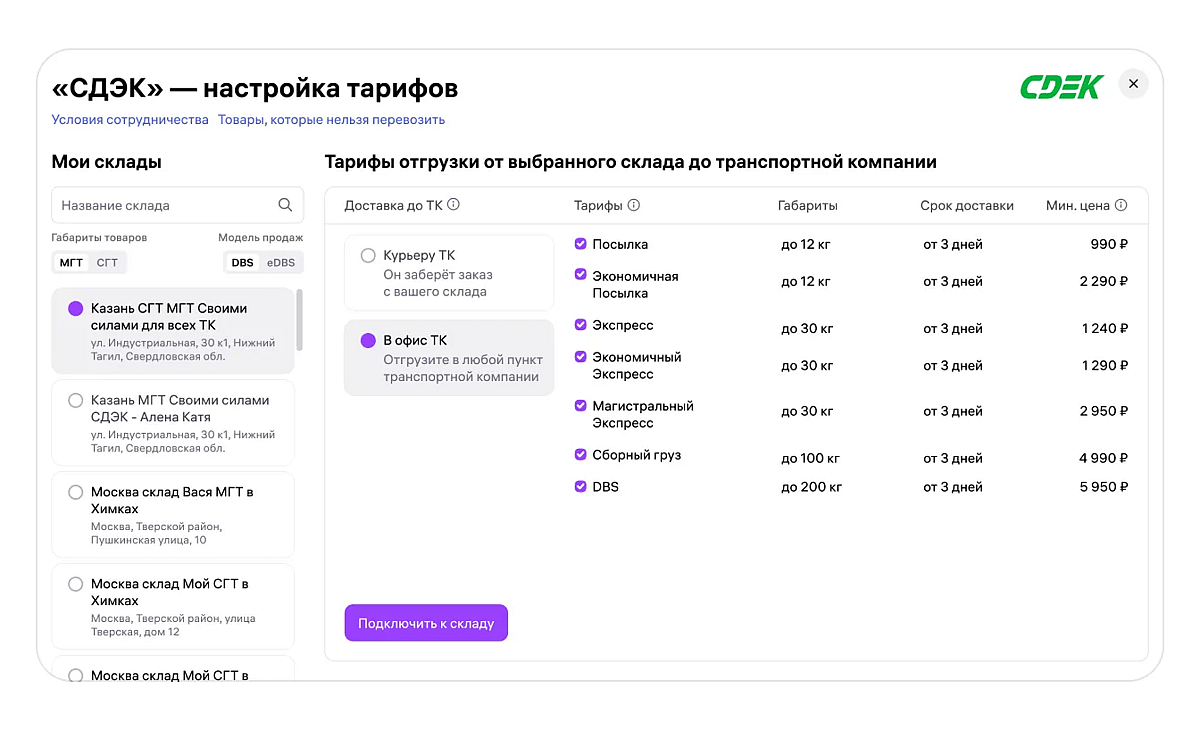Switch sales model to eDBS

(x=281, y=263)
